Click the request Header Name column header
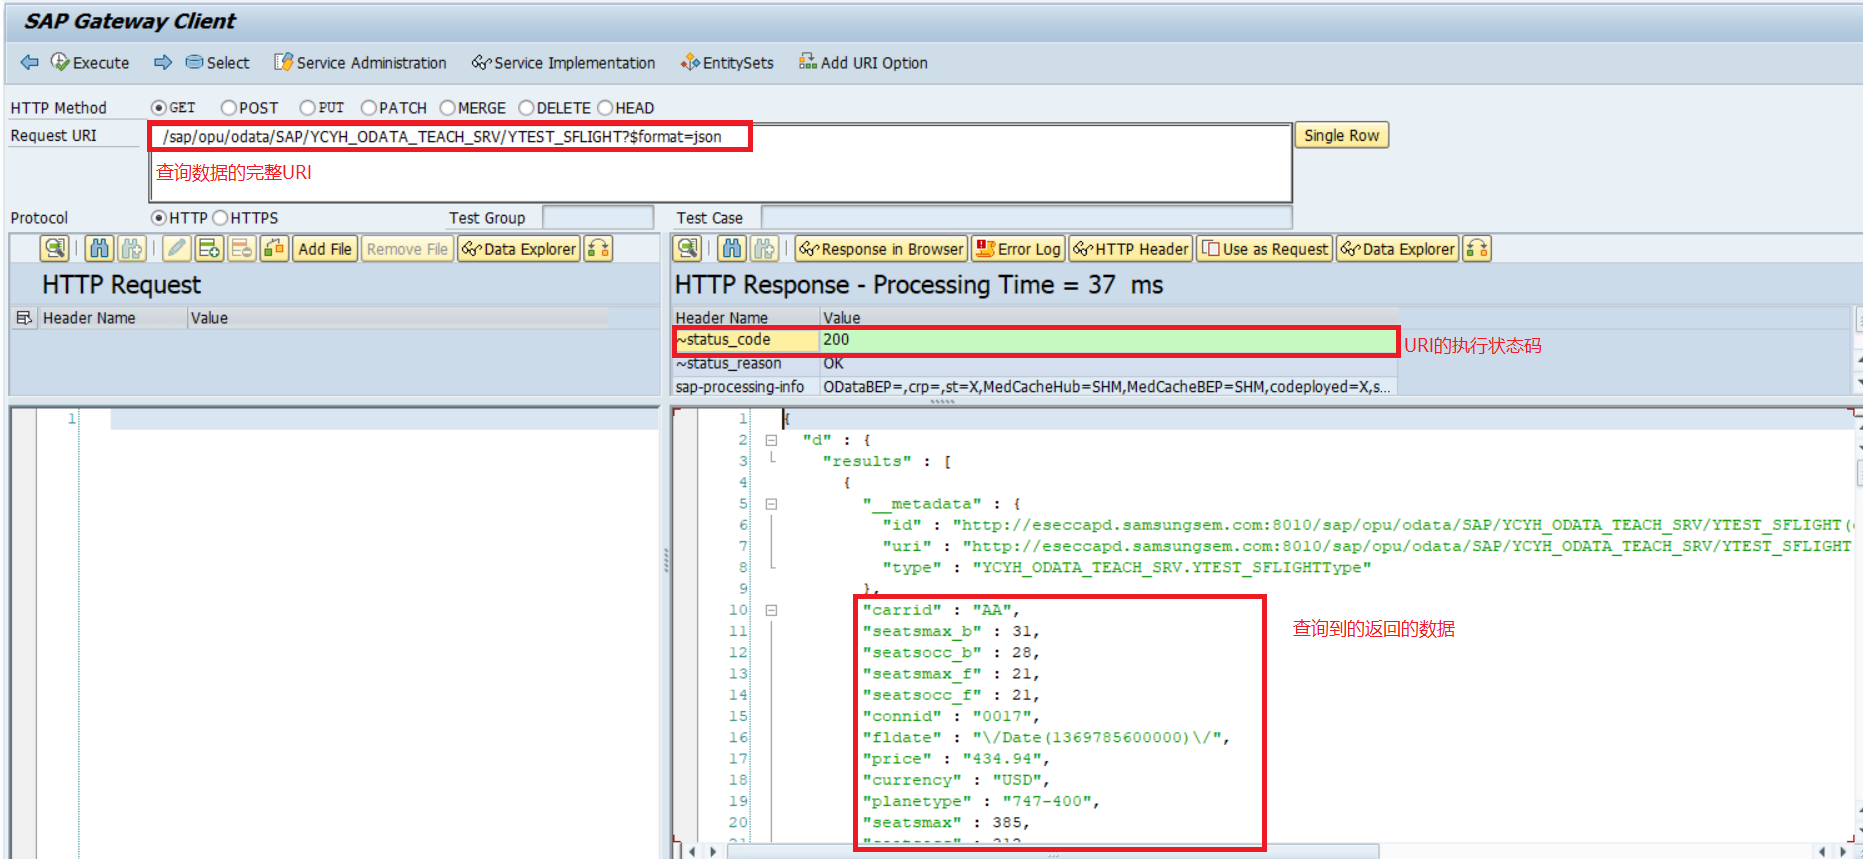Viewport: 1863px width, 859px height. click(x=113, y=318)
